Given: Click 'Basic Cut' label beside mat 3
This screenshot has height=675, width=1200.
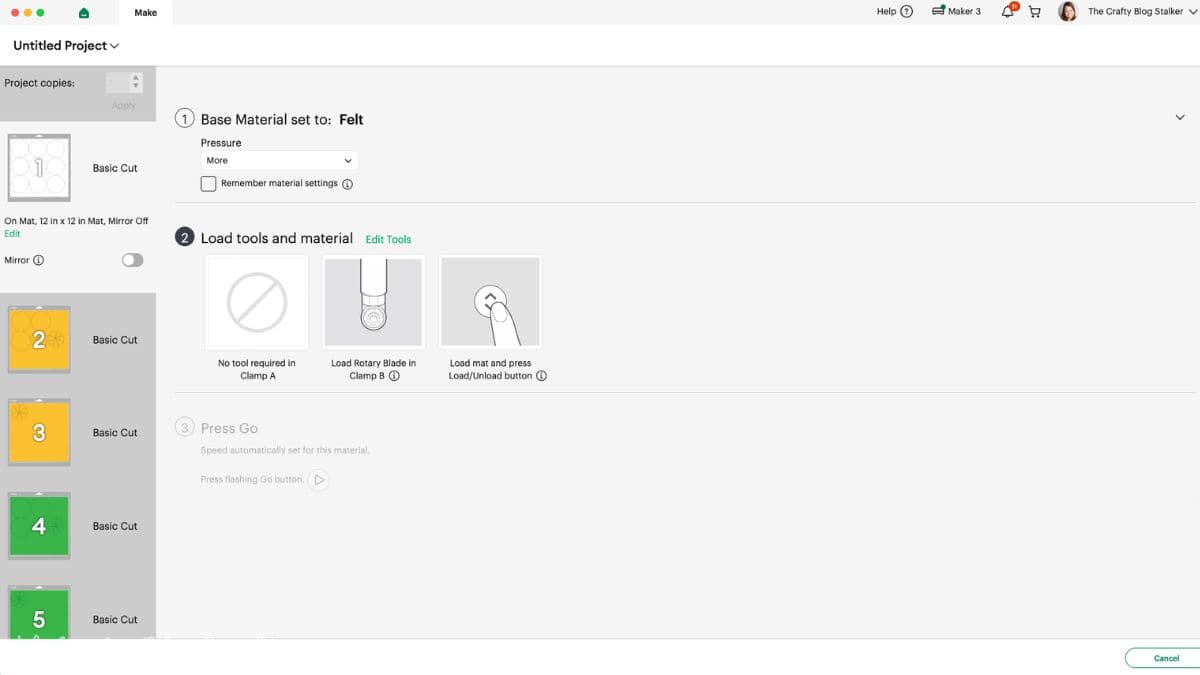Looking at the screenshot, I should click(x=115, y=433).
